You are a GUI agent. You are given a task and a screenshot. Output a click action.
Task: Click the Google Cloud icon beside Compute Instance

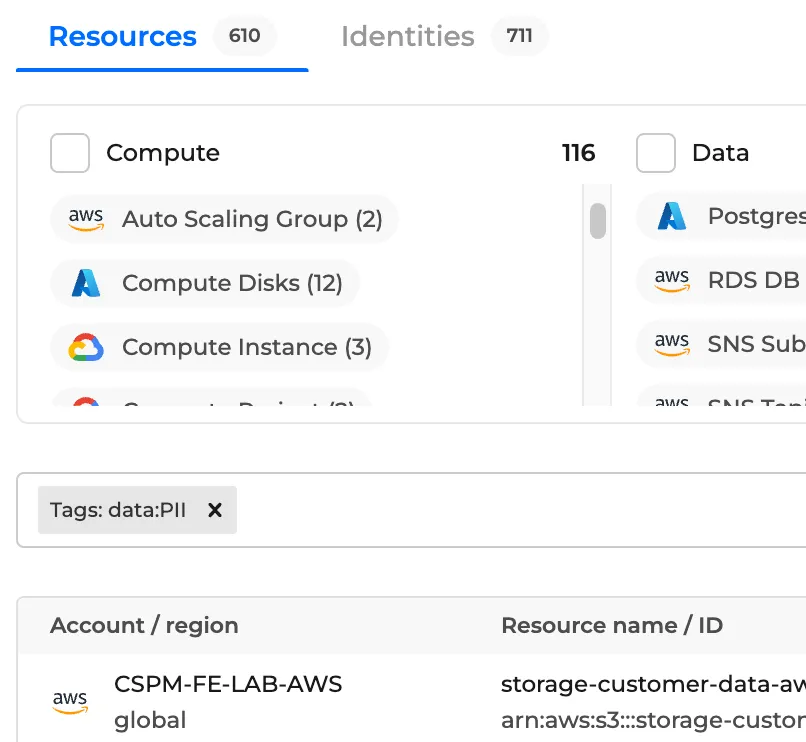[x=86, y=348]
